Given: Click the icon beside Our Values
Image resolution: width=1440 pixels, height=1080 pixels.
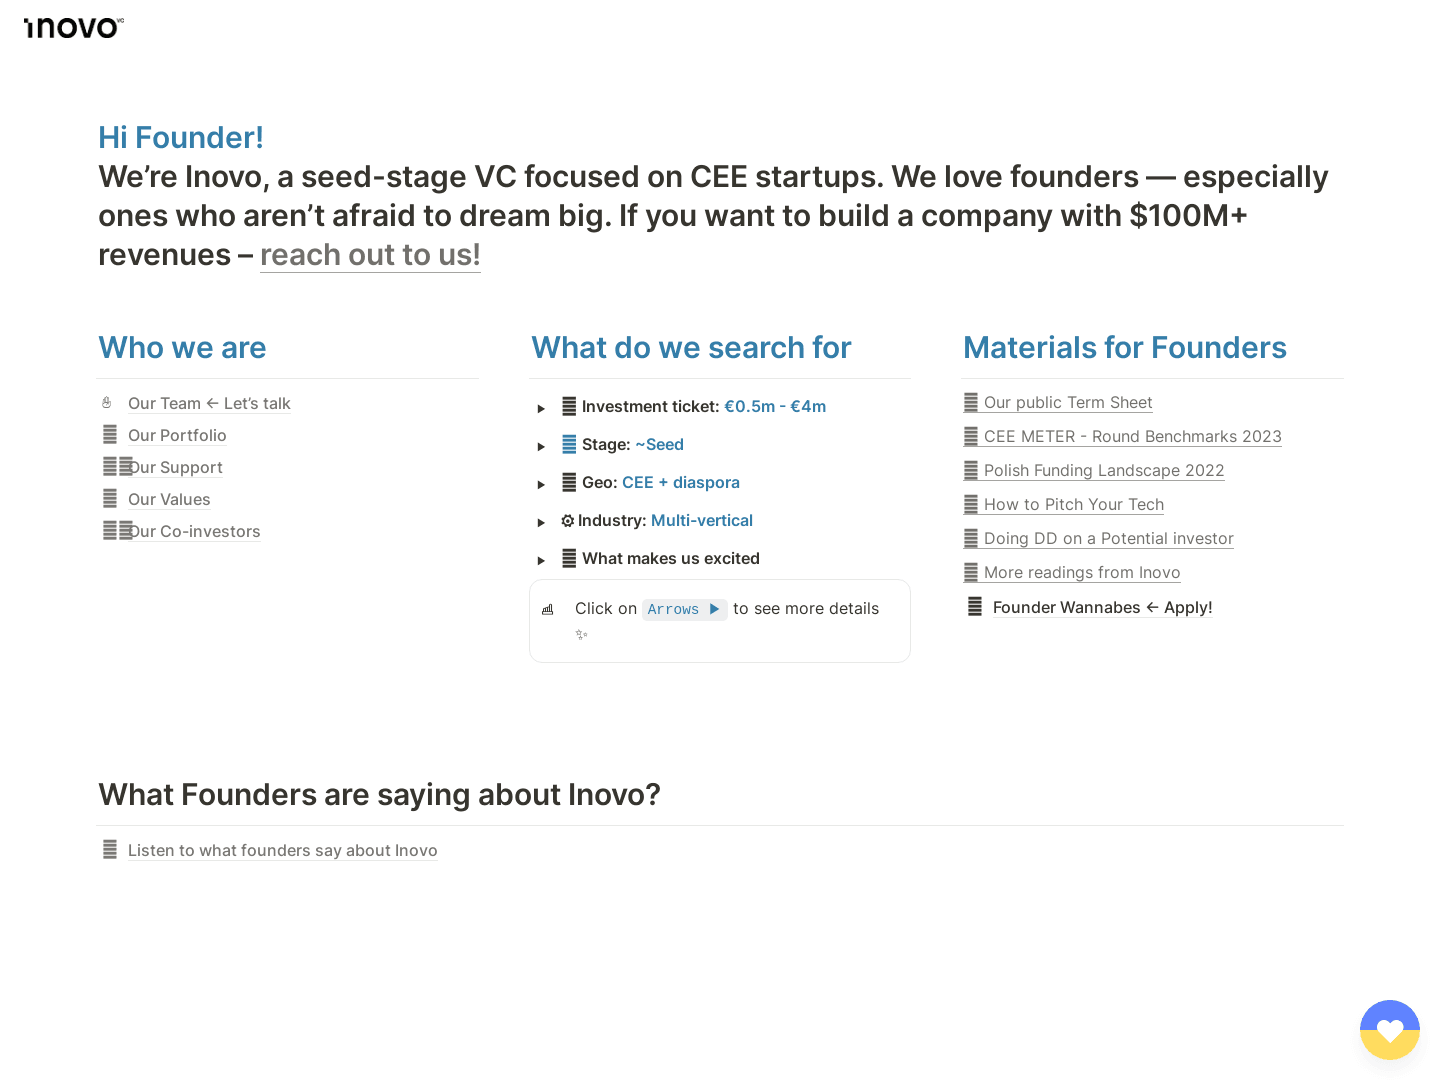Looking at the screenshot, I should [110, 499].
